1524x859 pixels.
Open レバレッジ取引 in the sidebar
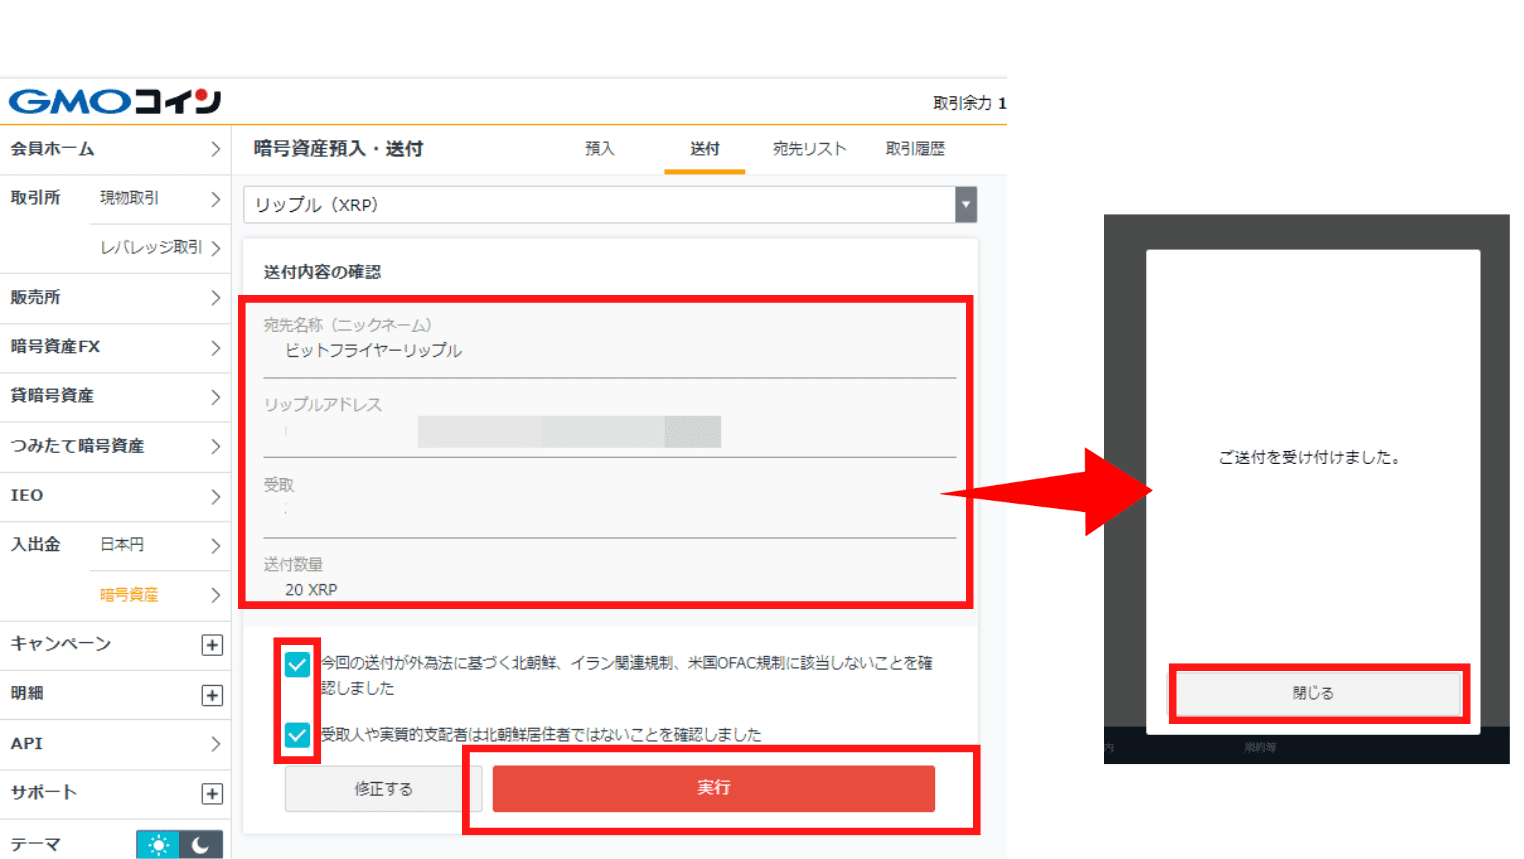coord(151,247)
